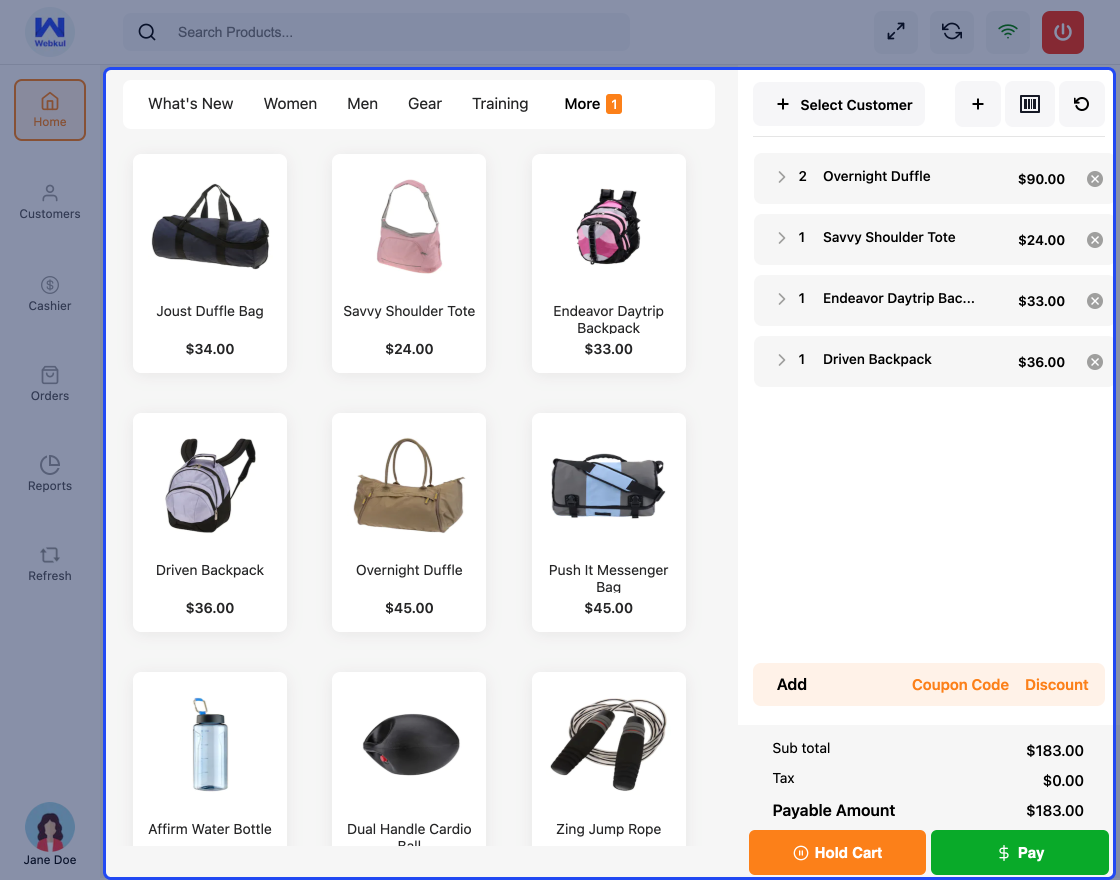Viewport: 1120px width, 880px height.
Task: Click the plus icon next to Select Customer
Action: [977, 104]
